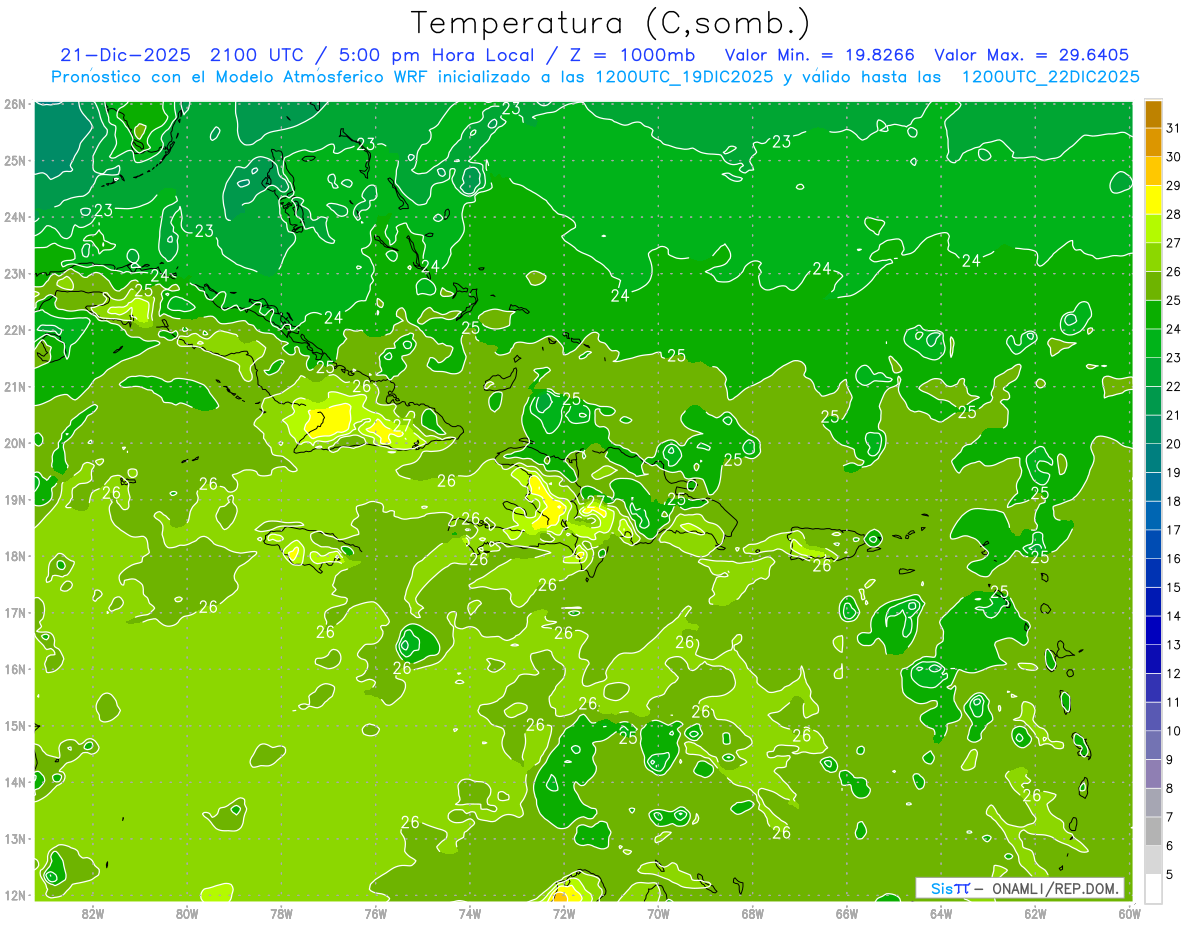The height and width of the screenshot is (927, 1200).
Task: Click the date text "21-Dic-2025"
Action: pyautogui.click(x=127, y=55)
